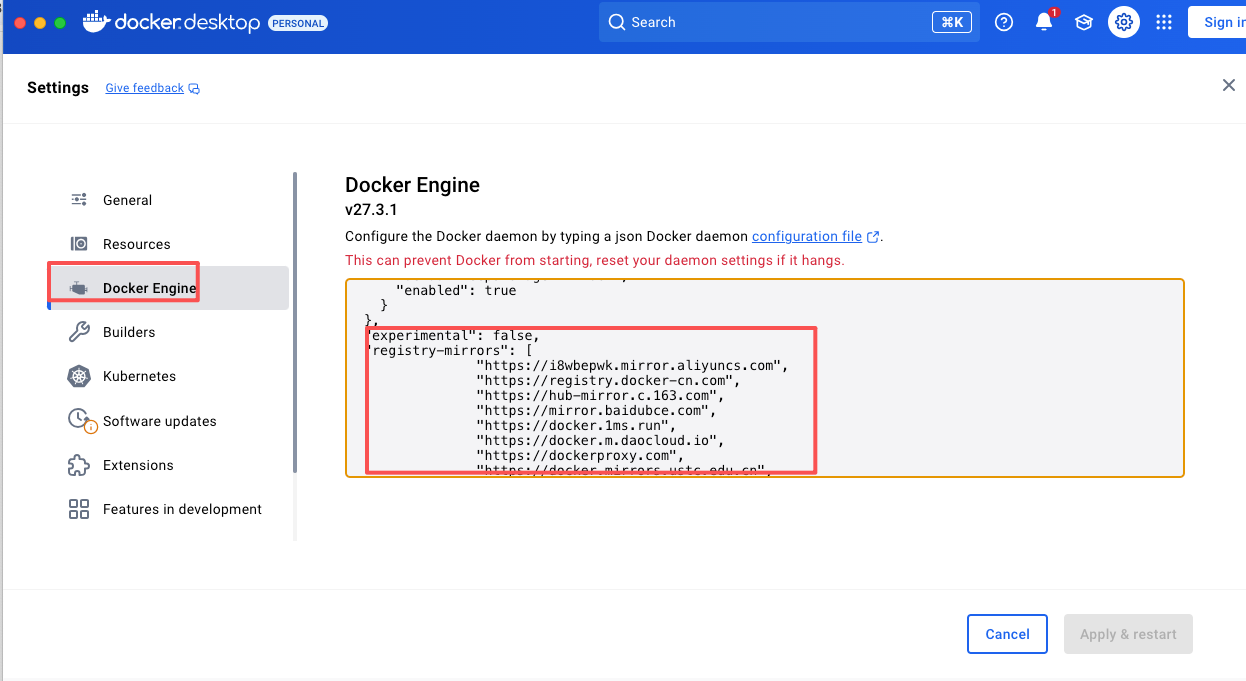
Task: Open the configuration file link
Action: pos(807,237)
